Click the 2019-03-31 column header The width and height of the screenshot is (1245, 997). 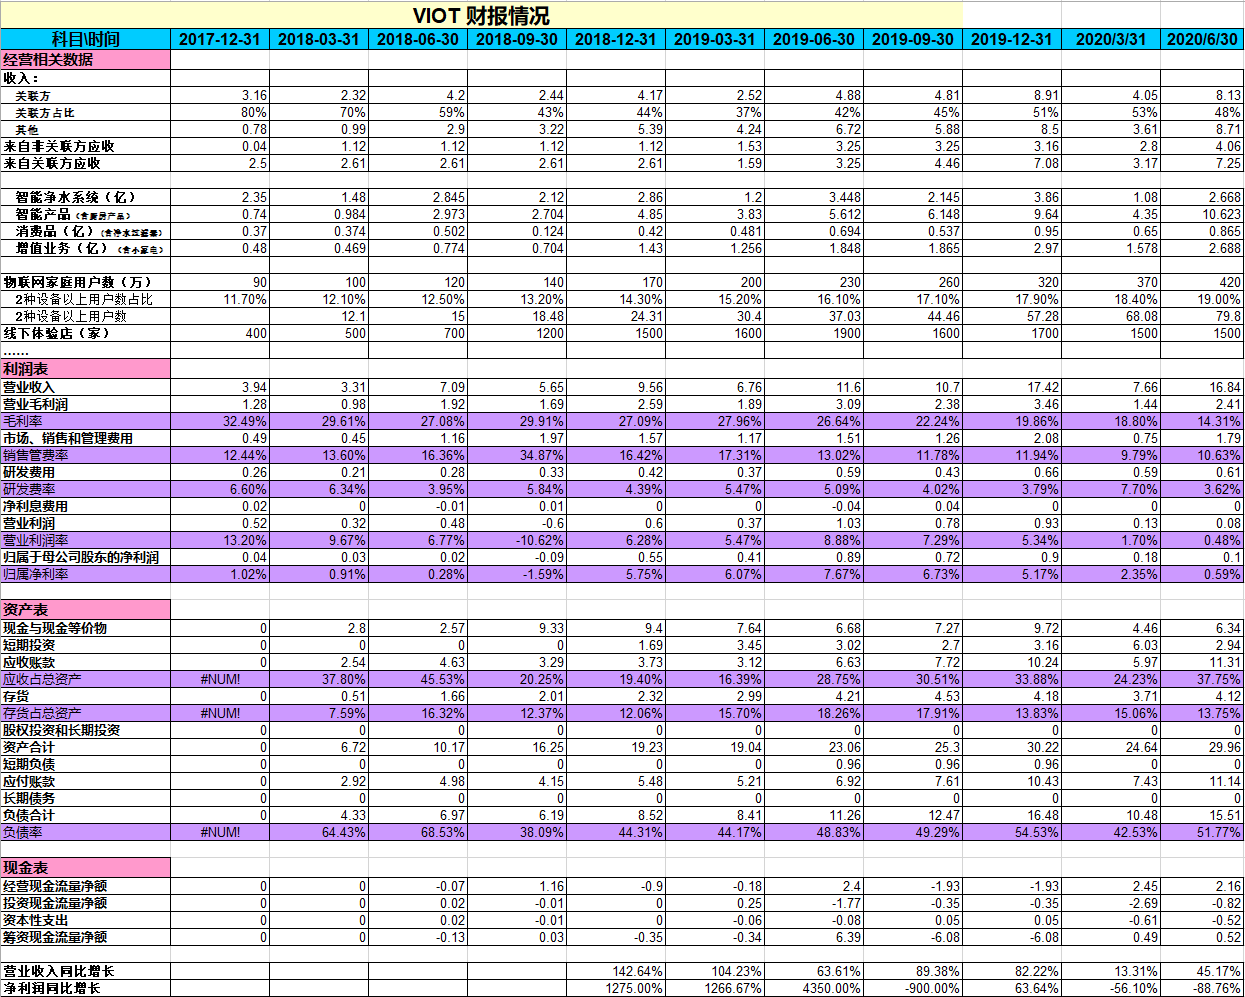pyautogui.click(x=715, y=39)
